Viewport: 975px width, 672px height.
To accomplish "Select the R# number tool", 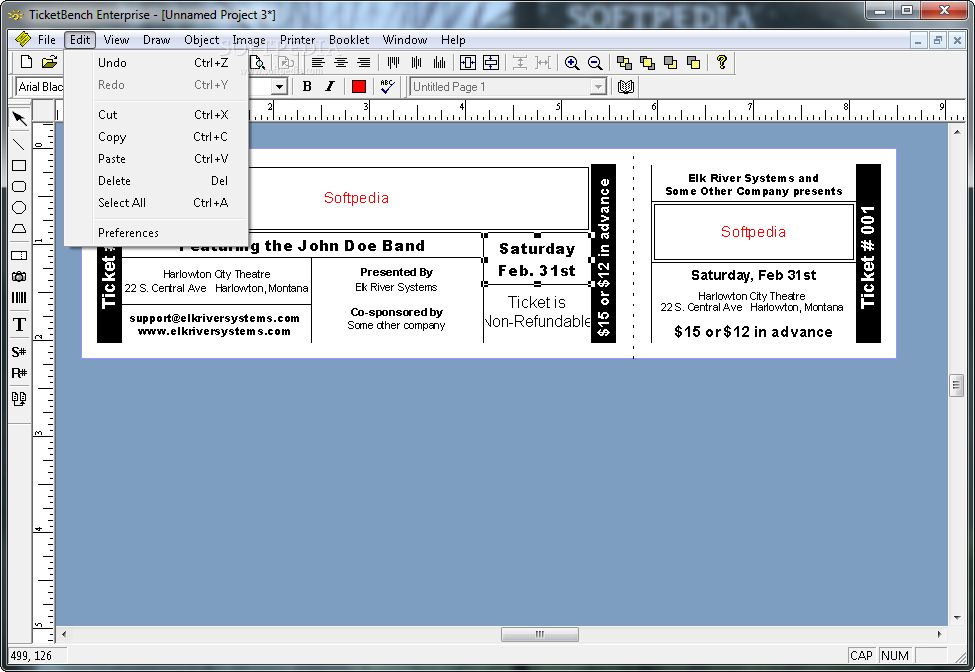I will point(19,373).
